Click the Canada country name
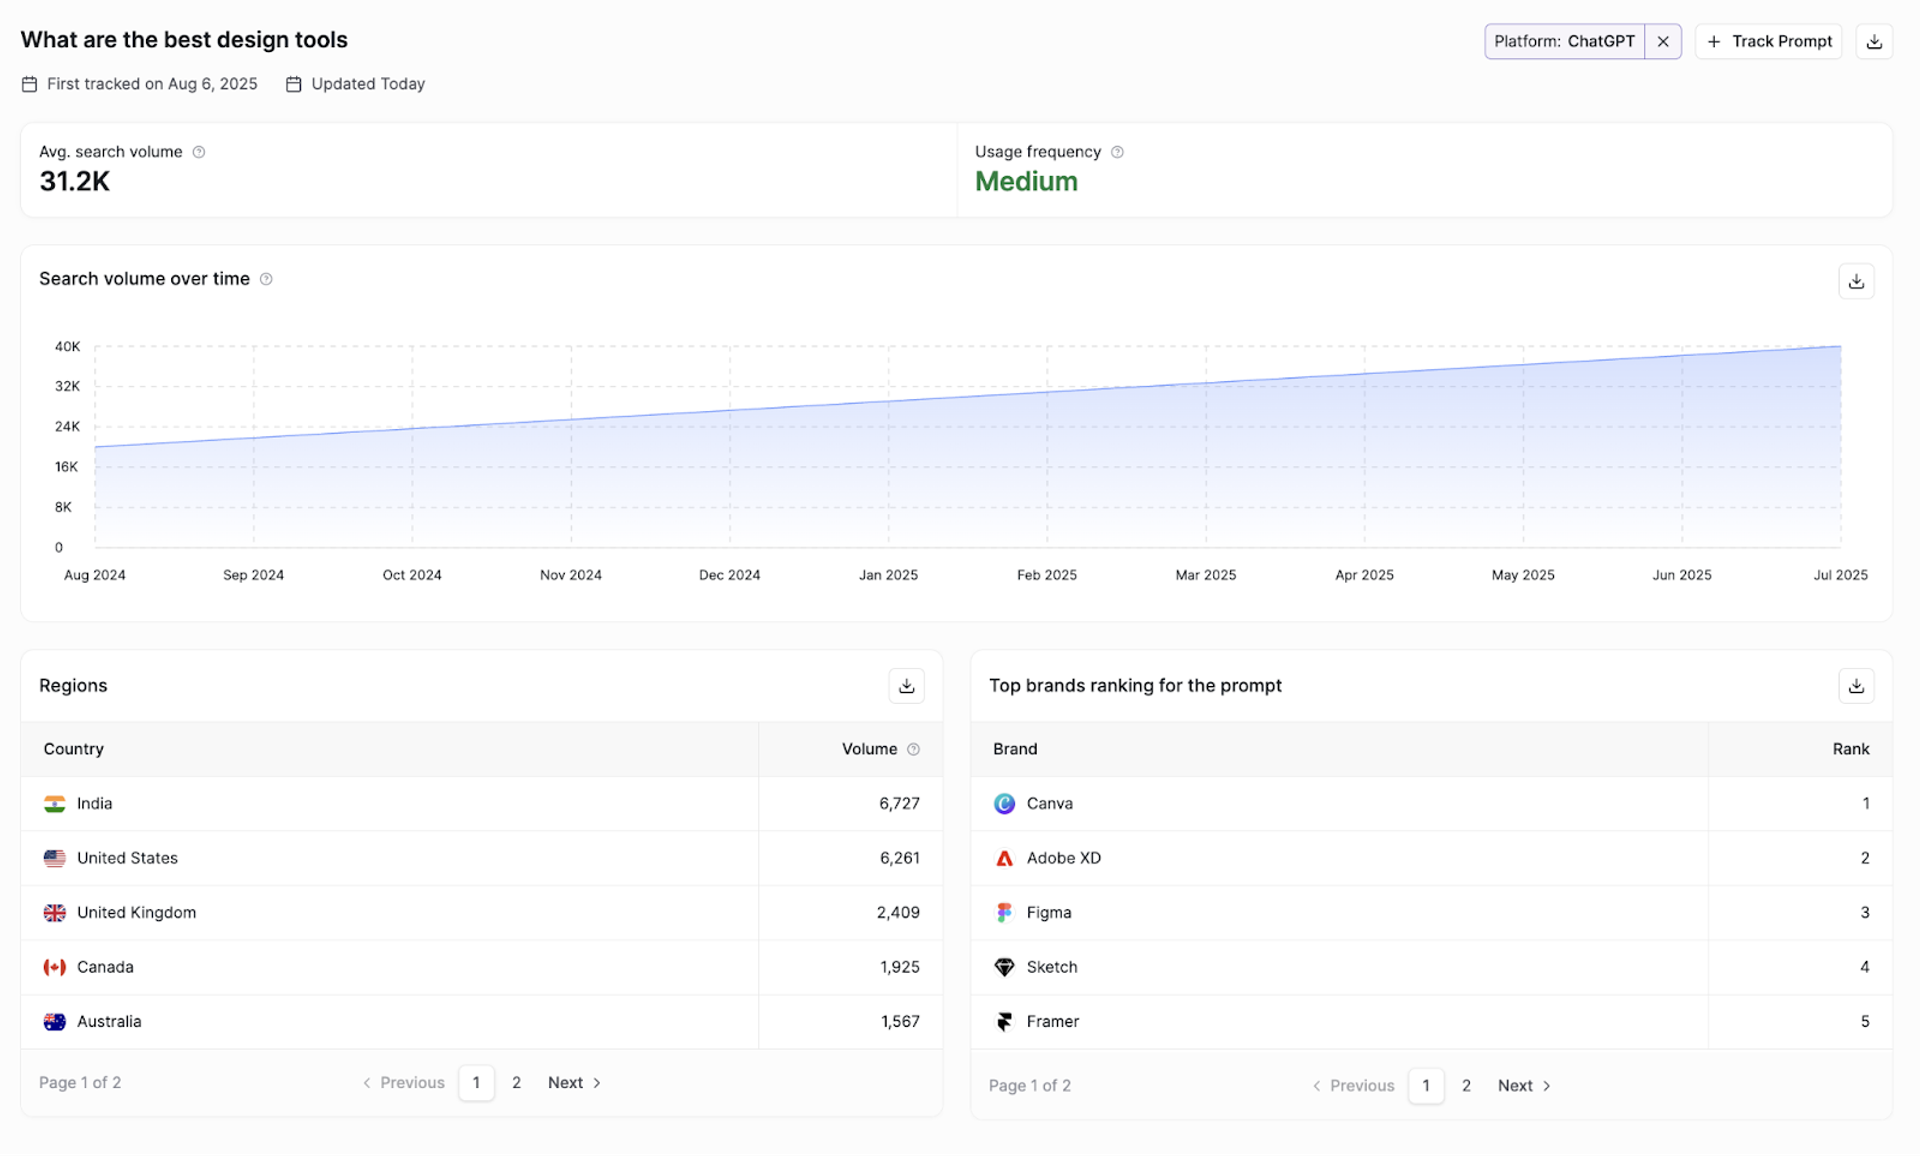1920x1156 pixels. coord(105,967)
